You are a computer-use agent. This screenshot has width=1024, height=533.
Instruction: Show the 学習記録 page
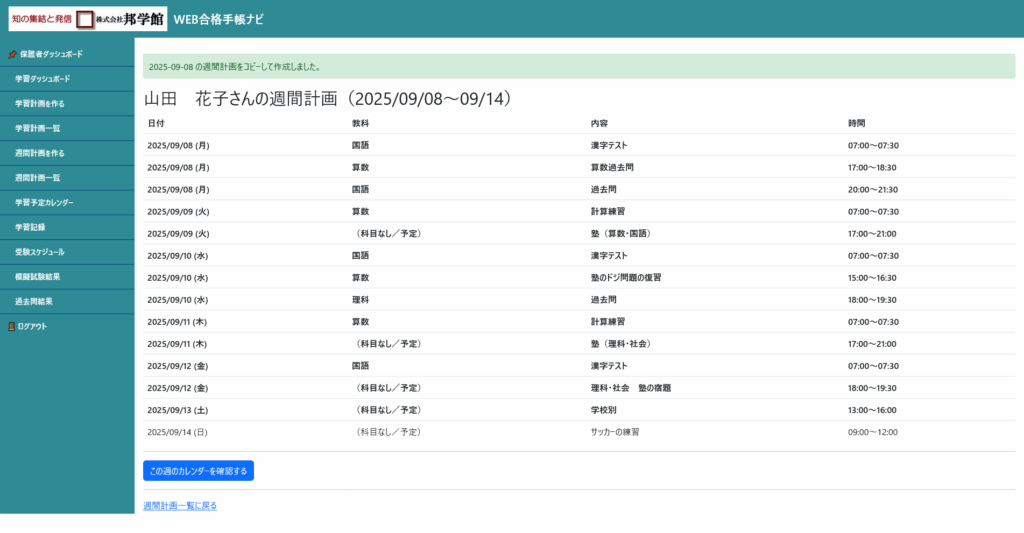30,227
